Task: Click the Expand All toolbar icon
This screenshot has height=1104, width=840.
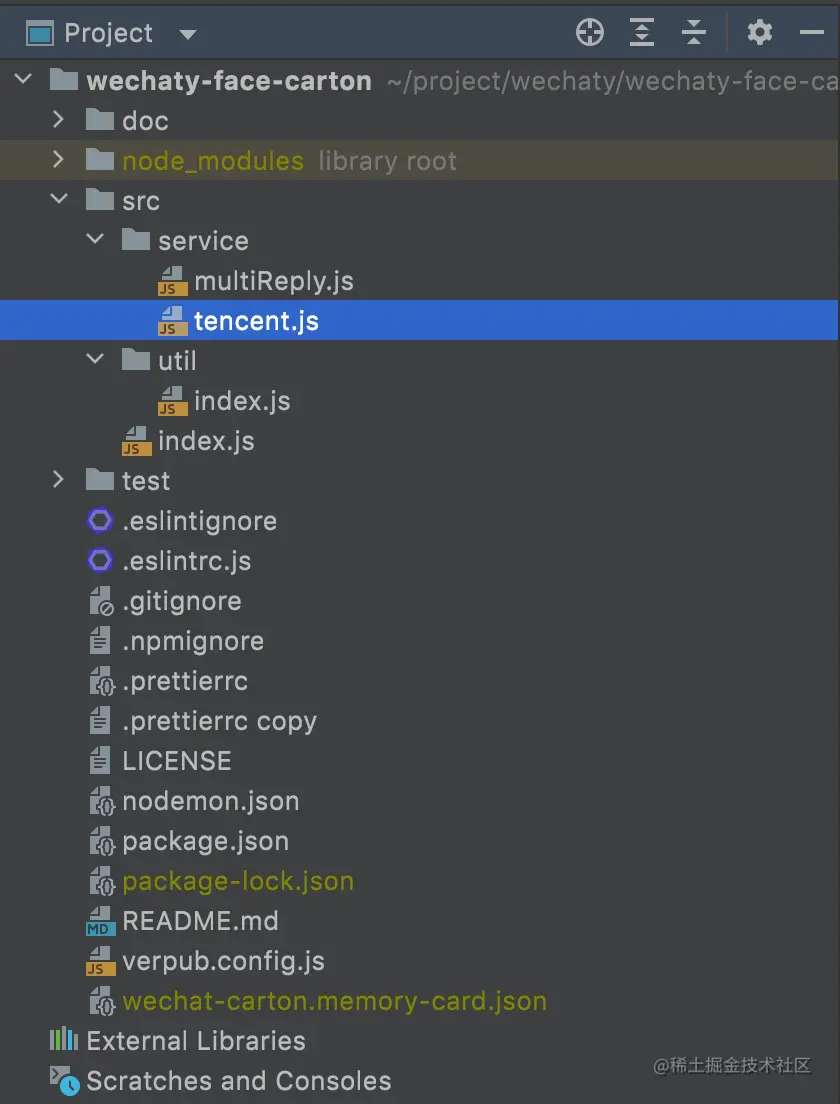Action: coord(641,33)
